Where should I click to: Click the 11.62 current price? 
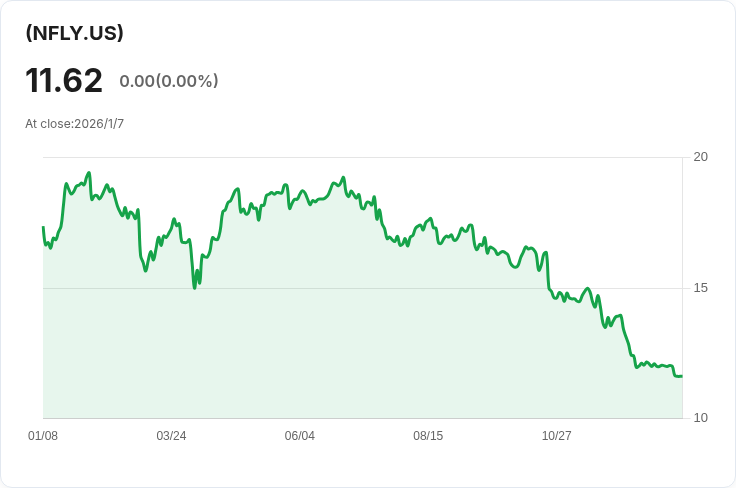[x=64, y=80]
